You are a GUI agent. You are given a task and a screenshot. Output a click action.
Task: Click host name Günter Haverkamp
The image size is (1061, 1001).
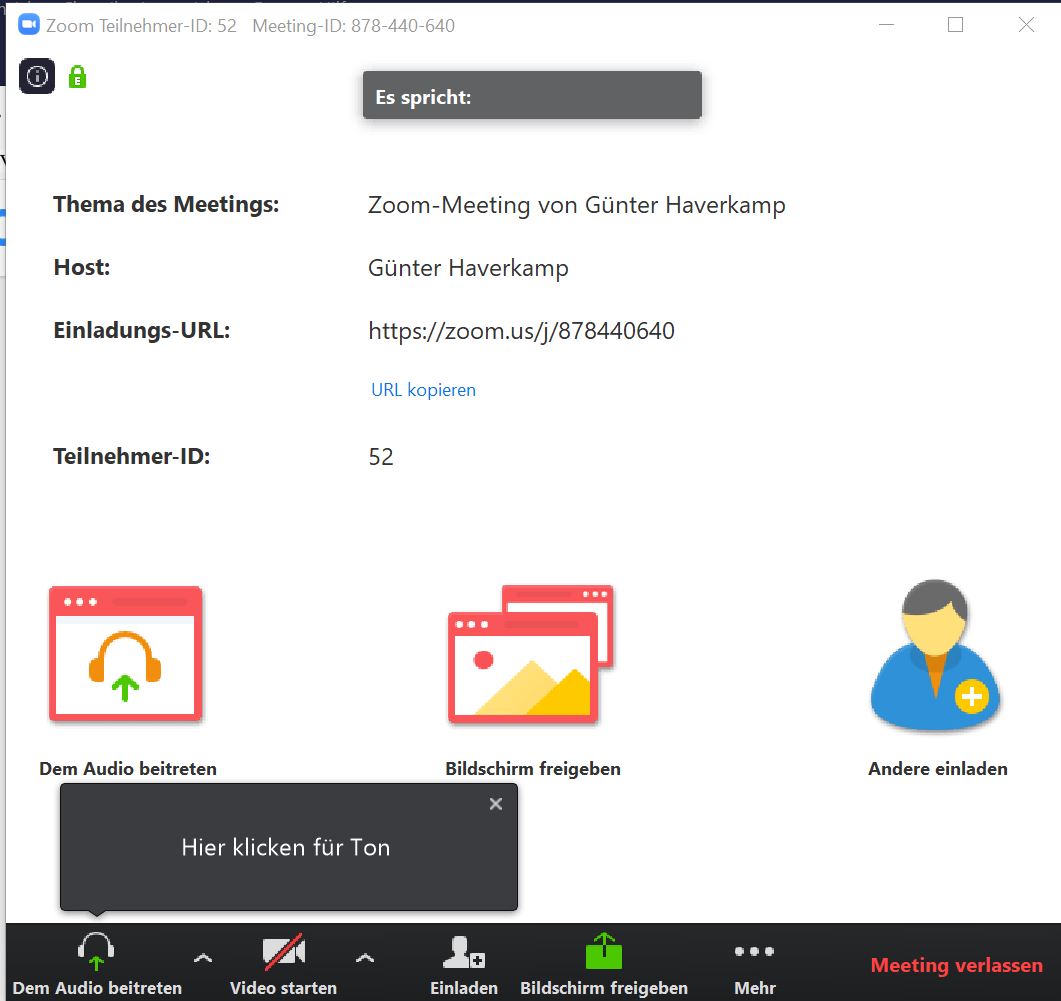(x=468, y=268)
